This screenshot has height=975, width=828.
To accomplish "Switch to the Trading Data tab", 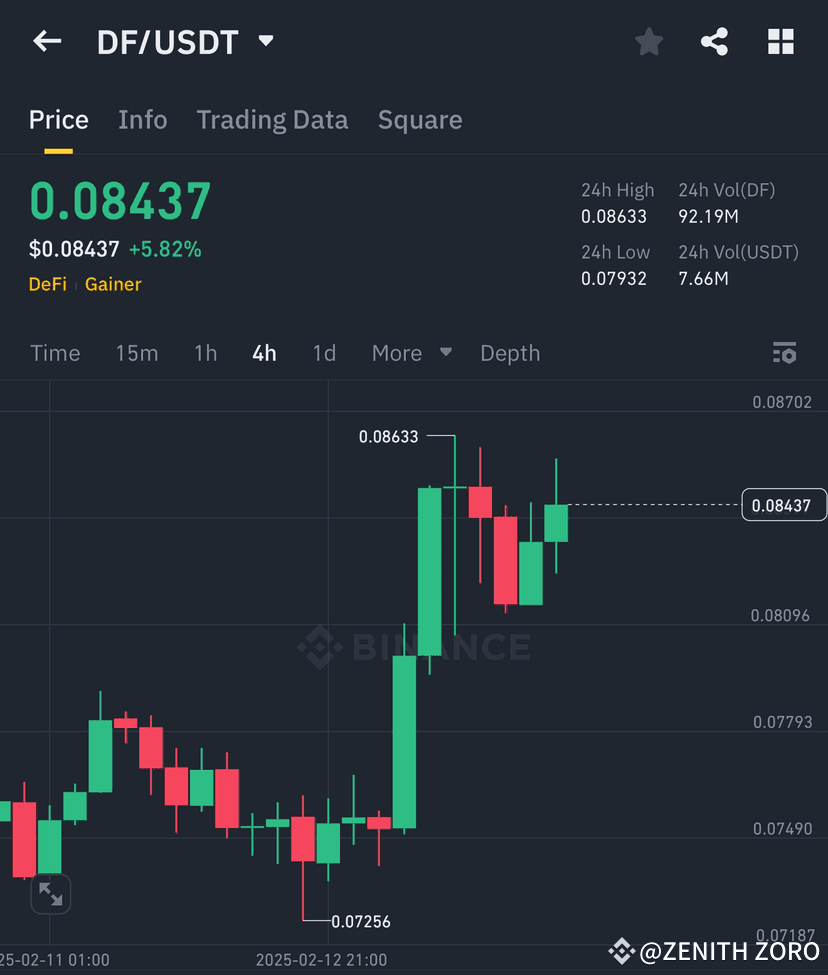I will (x=272, y=119).
